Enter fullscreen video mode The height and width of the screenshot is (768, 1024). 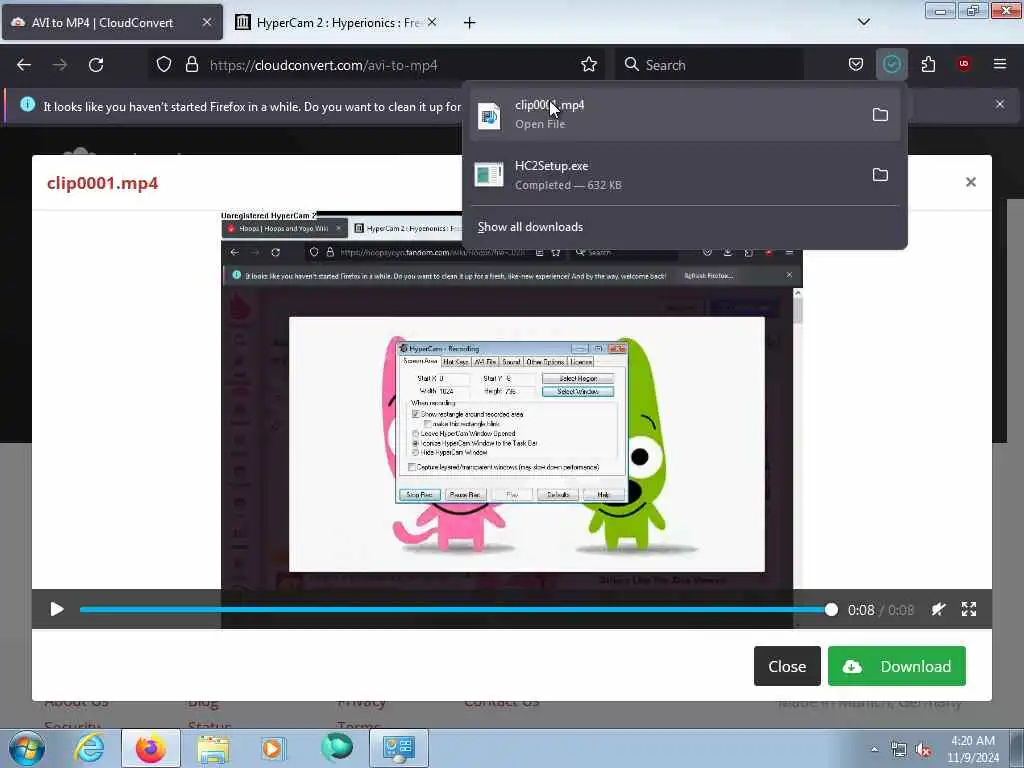tap(968, 609)
